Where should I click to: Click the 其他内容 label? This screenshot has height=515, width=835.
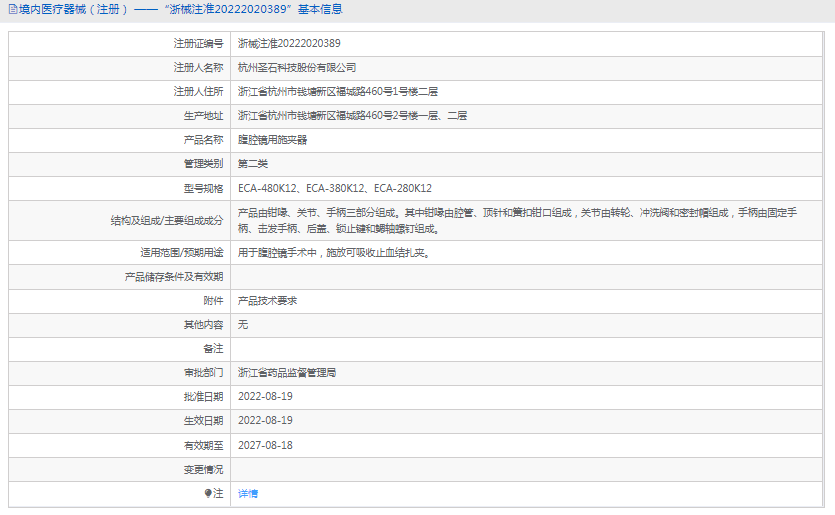pyautogui.click(x=203, y=325)
